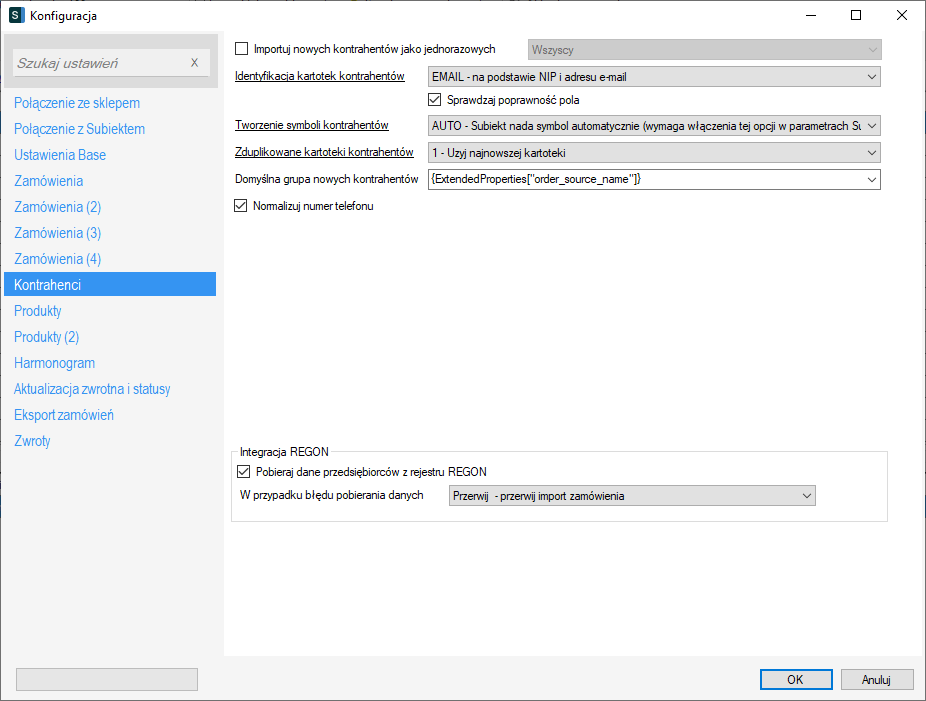Viewport: 926px width, 701px height.
Task: Open 'Zduplikowane kartoteki kontrahentów' dropdown
Action: point(870,153)
